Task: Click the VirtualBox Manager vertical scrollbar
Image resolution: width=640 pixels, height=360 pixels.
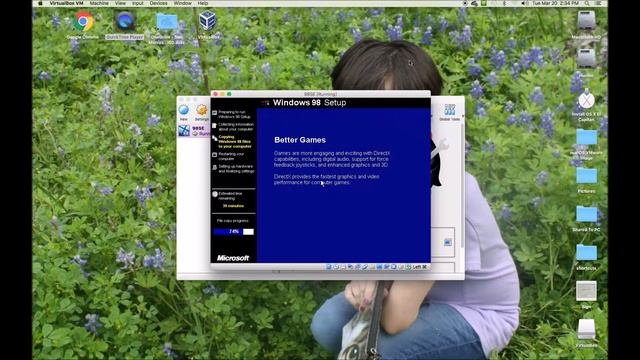Action: (462, 186)
